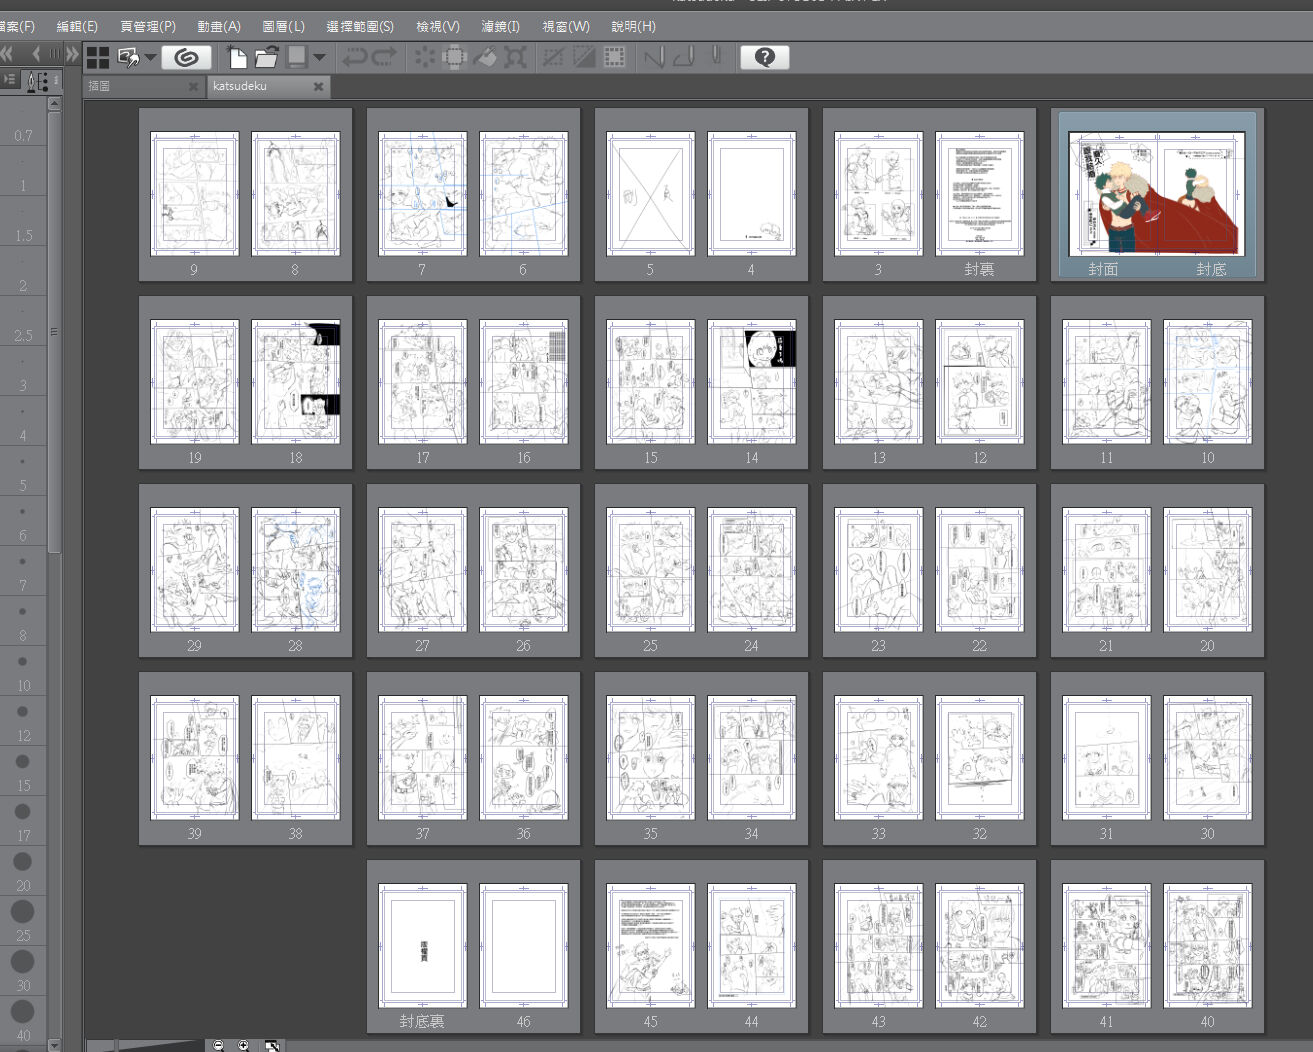Viewport: 1313px width, 1052px height.
Task: Open the 濾鏡(I) menu
Action: coord(500,26)
